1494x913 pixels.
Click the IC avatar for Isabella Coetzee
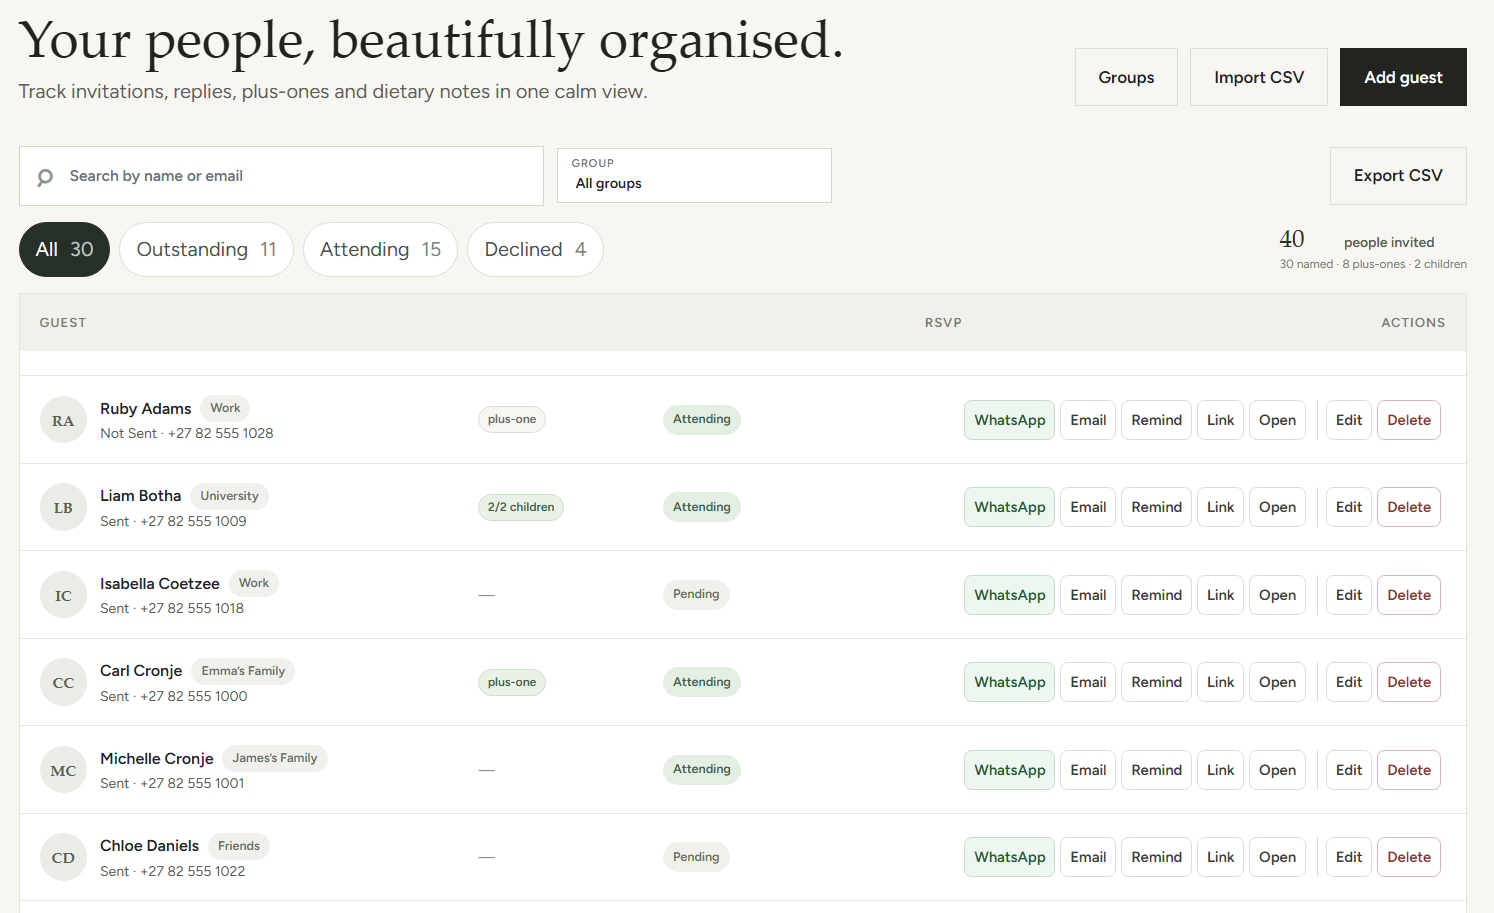pyautogui.click(x=63, y=596)
